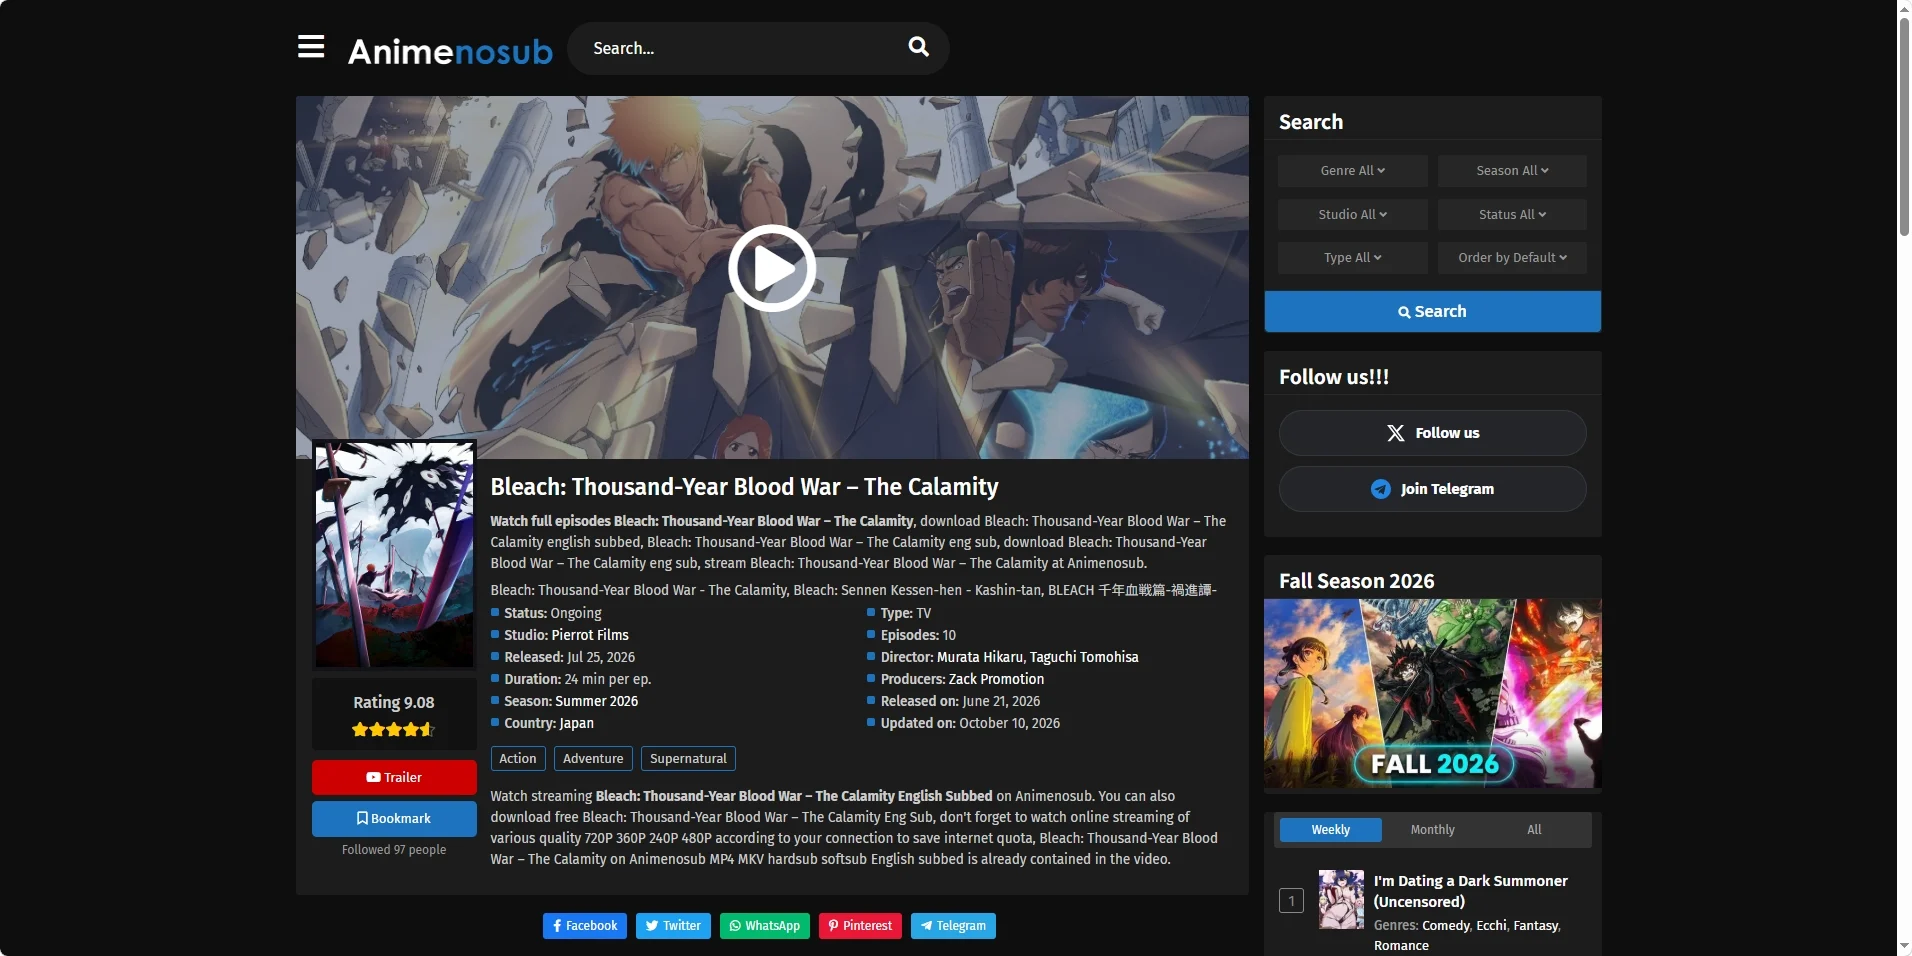
Task: Select the Adventure genre tag
Action: pyautogui.click(x=593, y=759)
